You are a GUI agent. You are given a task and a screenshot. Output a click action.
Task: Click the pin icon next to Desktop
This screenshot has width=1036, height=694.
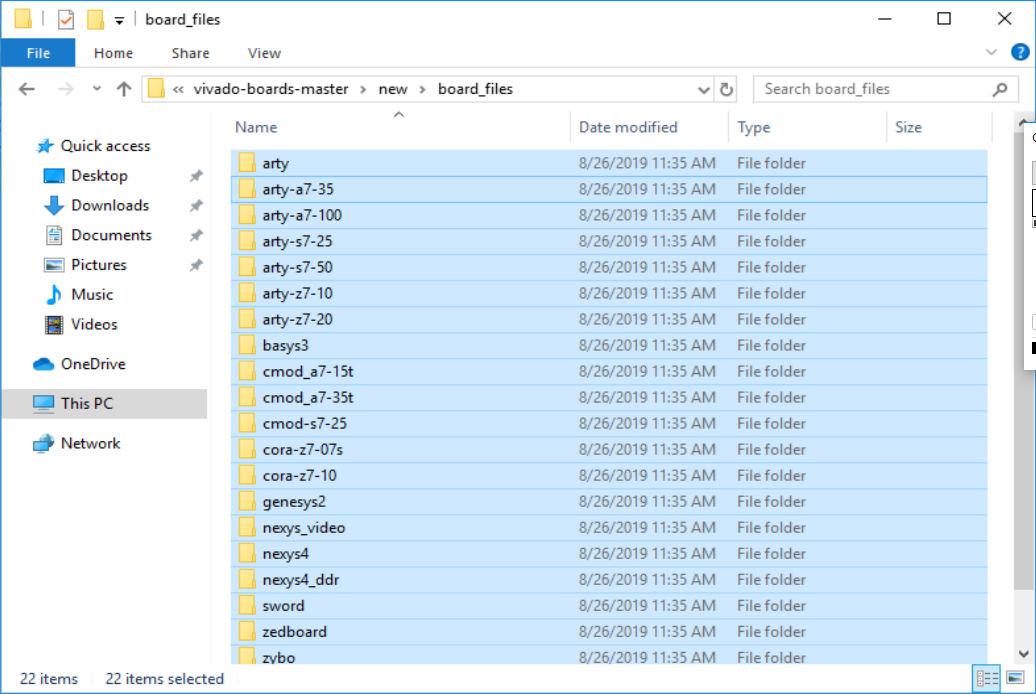(x=196, y=176)
